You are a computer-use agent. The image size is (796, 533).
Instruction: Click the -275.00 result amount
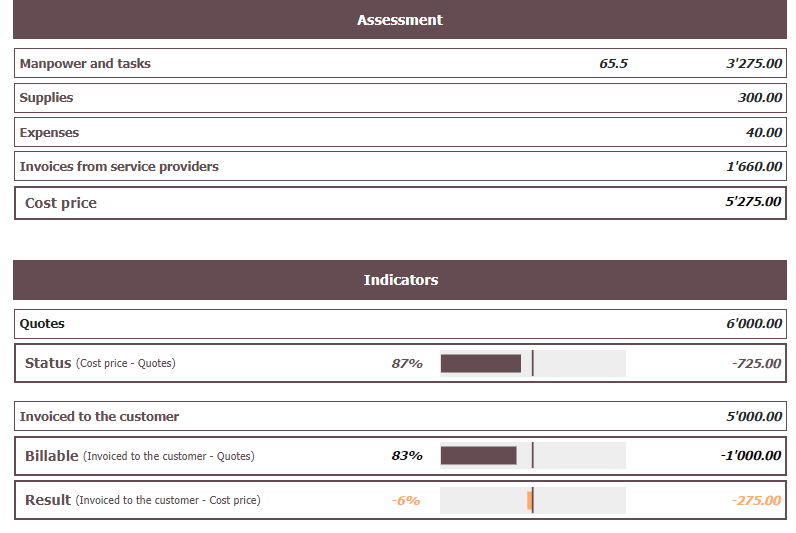(755, 500)
